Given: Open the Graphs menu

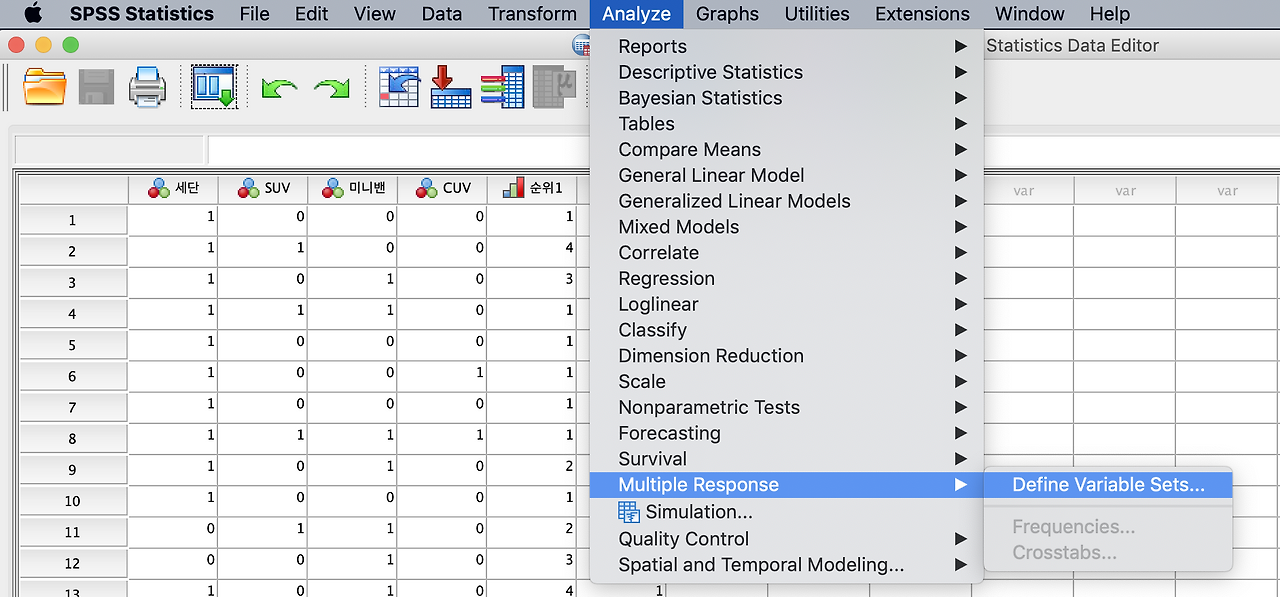Looking at the screenshot, I should click(x=727, y=14).
